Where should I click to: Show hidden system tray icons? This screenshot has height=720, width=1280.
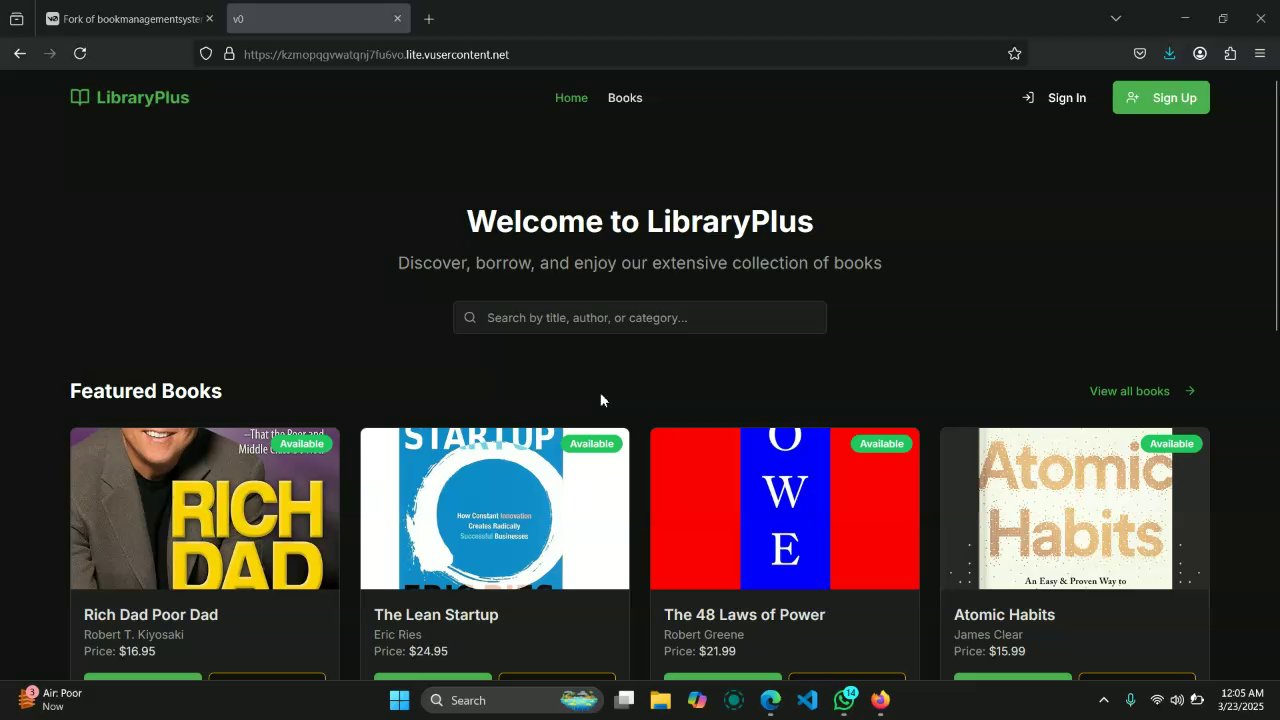(x=1104, y=700)
